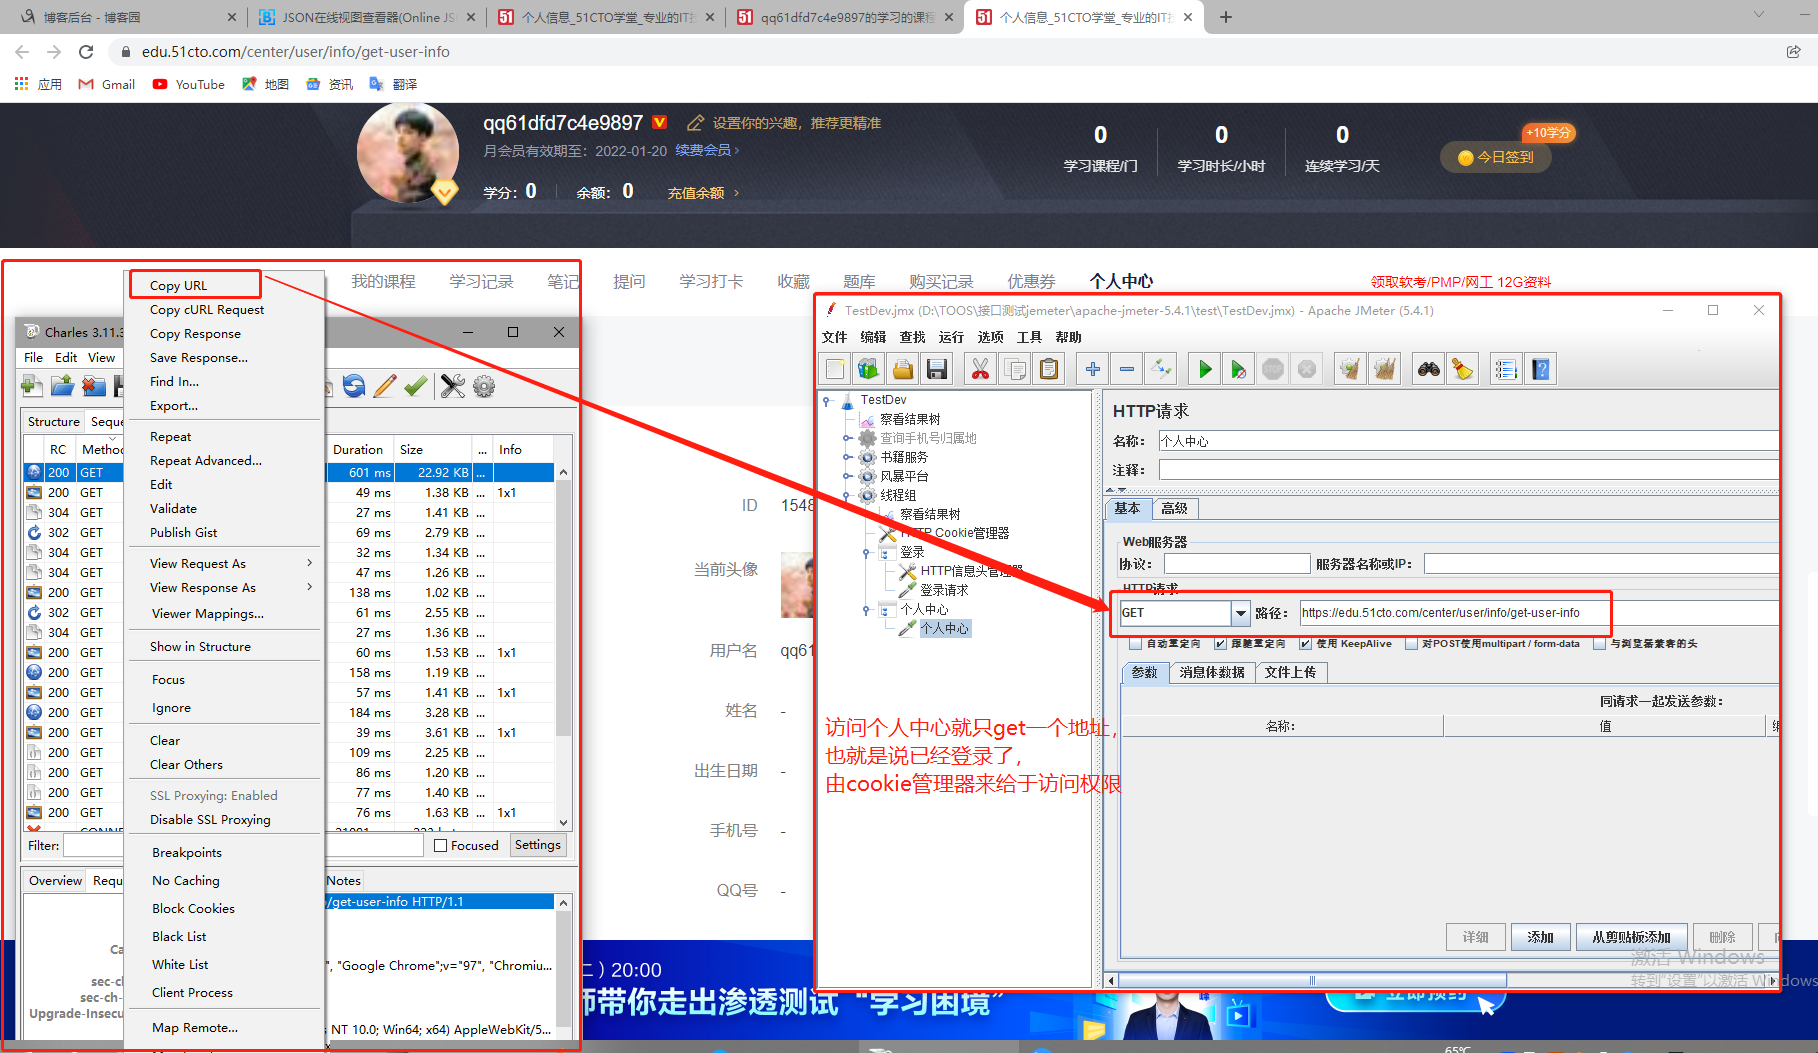Switch to the 高级 tab in JMeter
The width and height of the screenshot is (1818, 1053).
pyautogui.click(x=1174, y=509)
